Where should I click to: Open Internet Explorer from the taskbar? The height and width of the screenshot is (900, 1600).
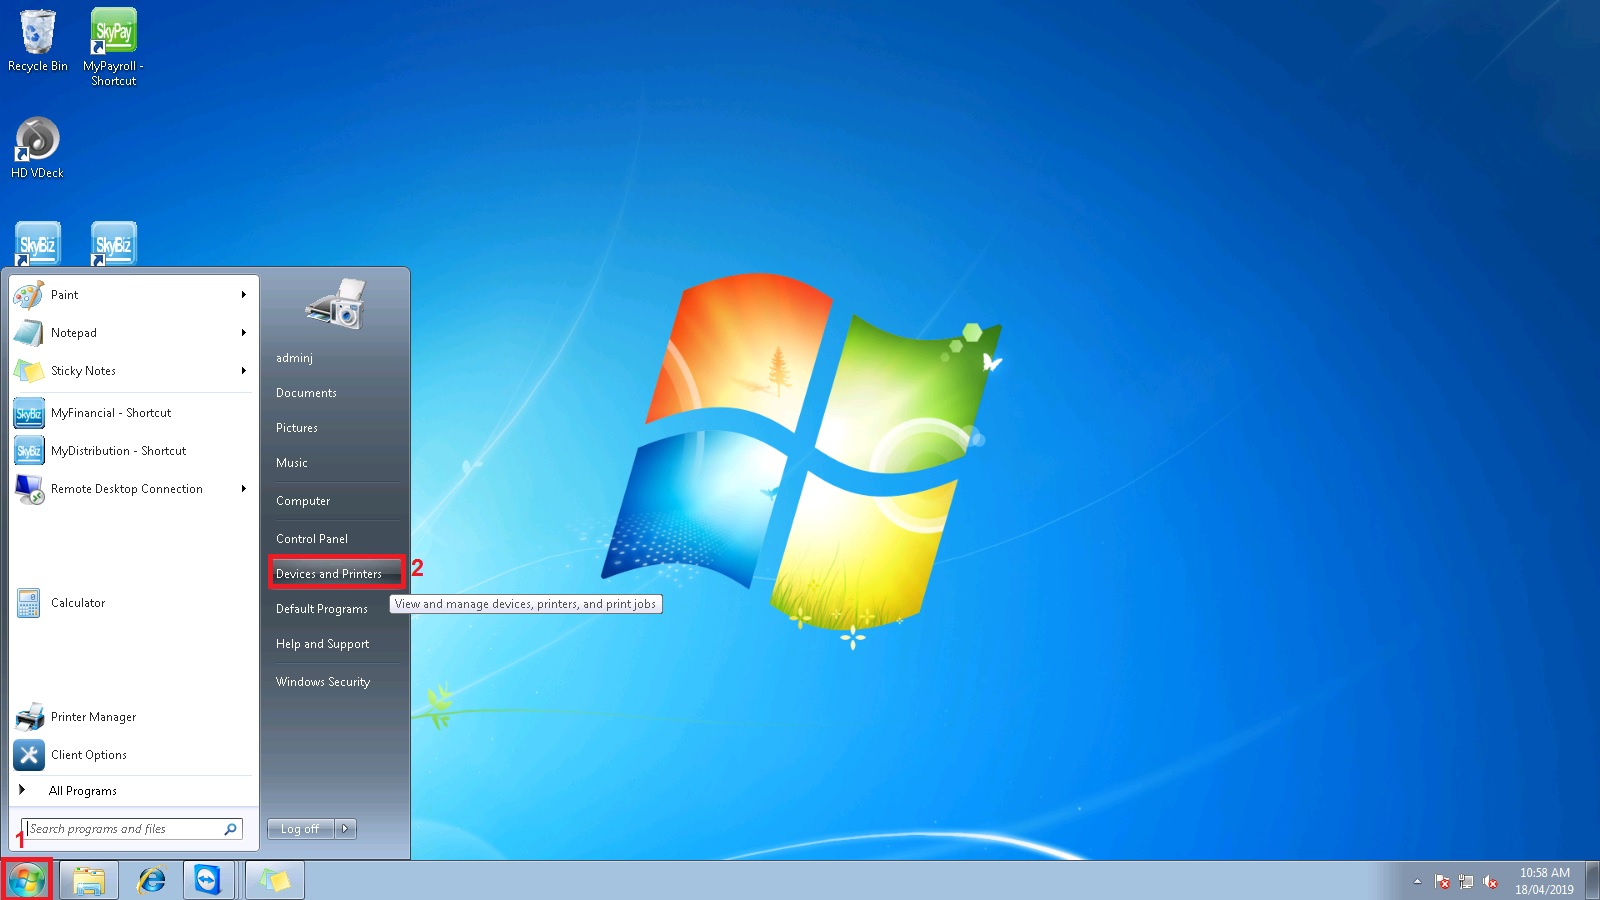tap(151, 880)
